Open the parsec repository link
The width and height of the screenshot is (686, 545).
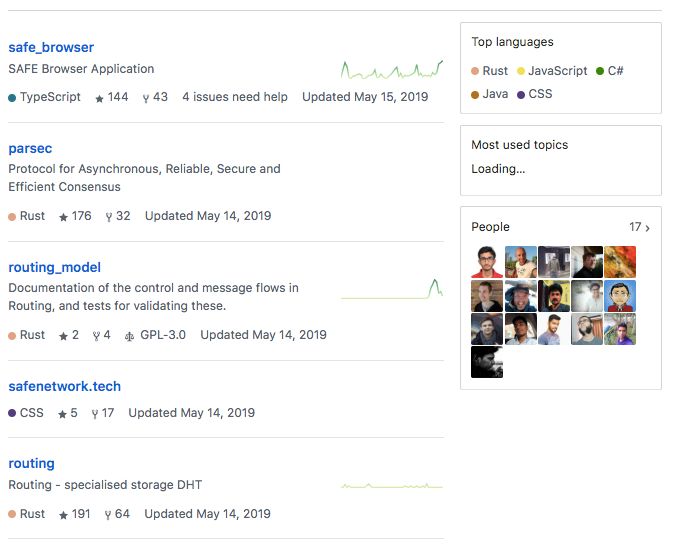pos(30,148)
